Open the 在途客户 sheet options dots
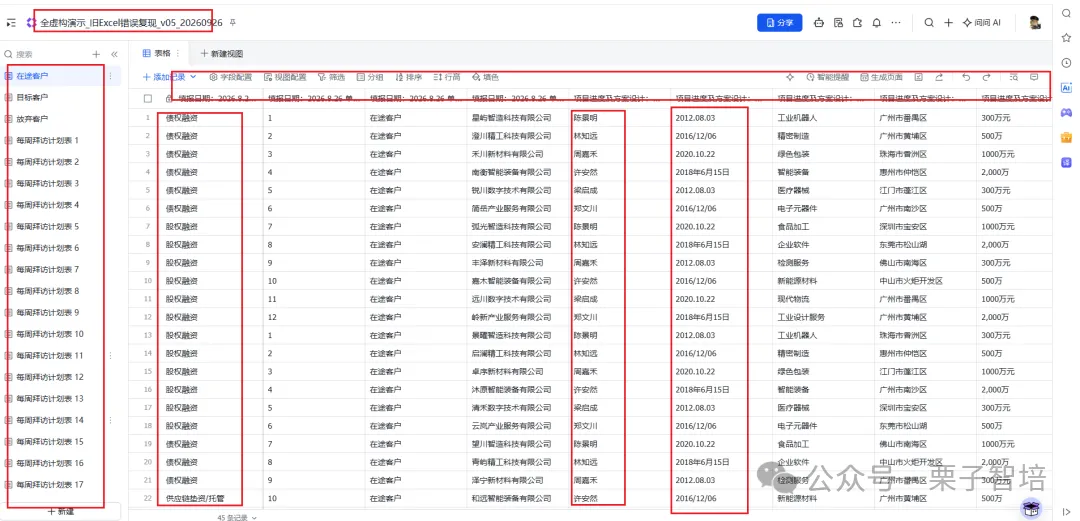Image resolution: width=1080 pixels, height=521 pixels. pyautogui.click(x=111, y=76)
